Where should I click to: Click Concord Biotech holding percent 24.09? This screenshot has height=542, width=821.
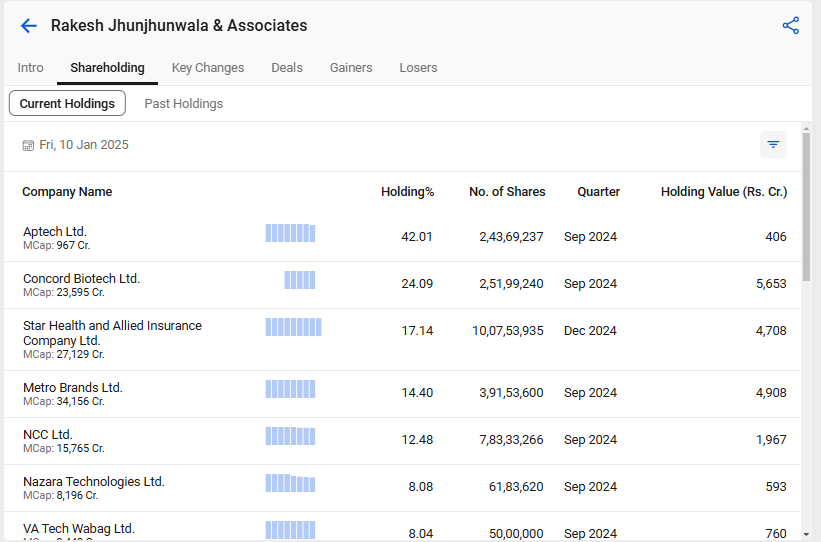pos(417,284)
